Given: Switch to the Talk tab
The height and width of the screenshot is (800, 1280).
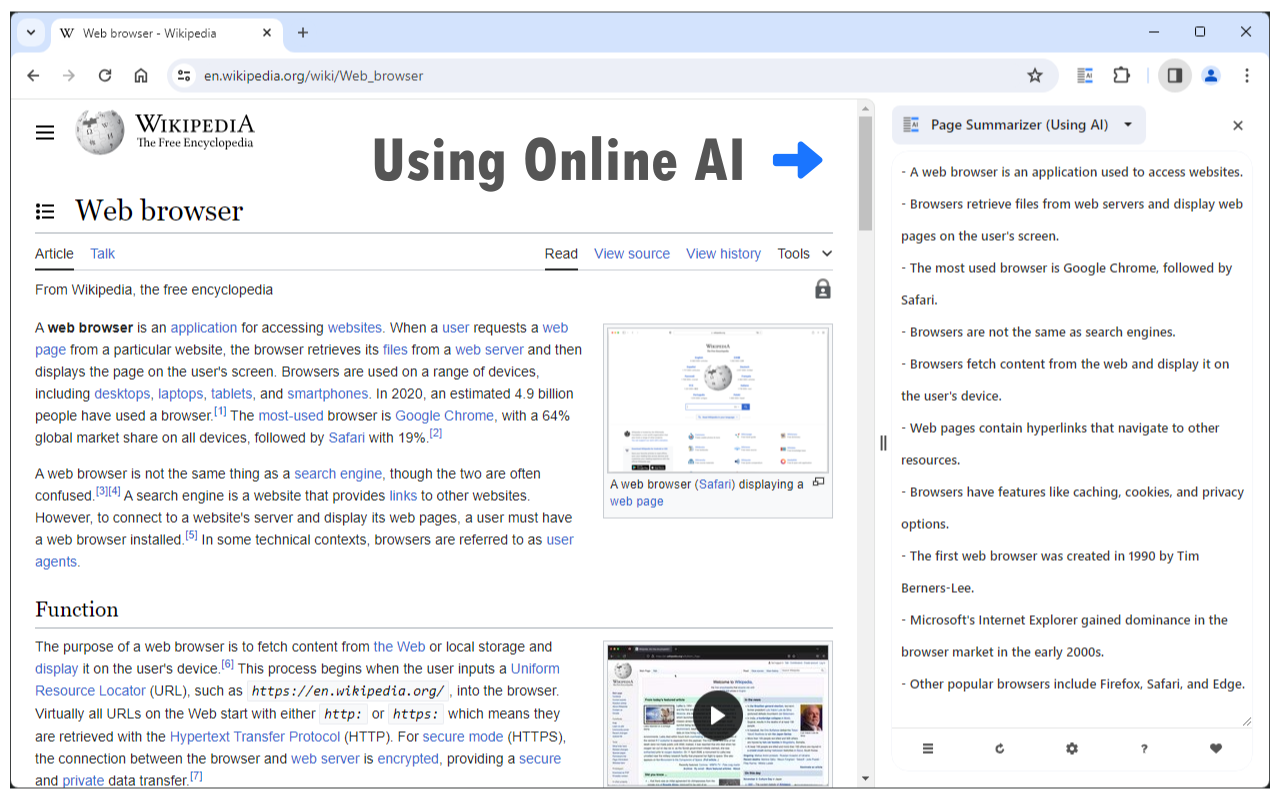Looking at the screenshot, I should pos(103,254).
